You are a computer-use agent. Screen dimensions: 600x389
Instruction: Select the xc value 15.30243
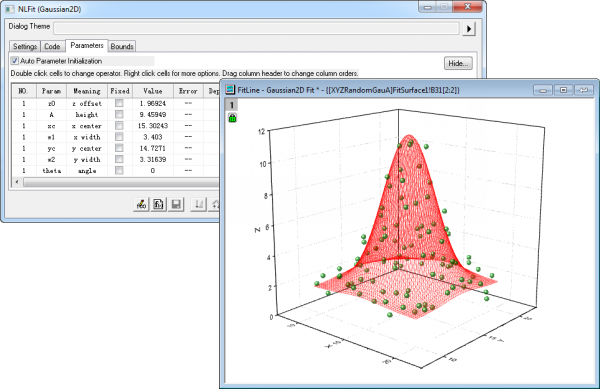(153, 125)
